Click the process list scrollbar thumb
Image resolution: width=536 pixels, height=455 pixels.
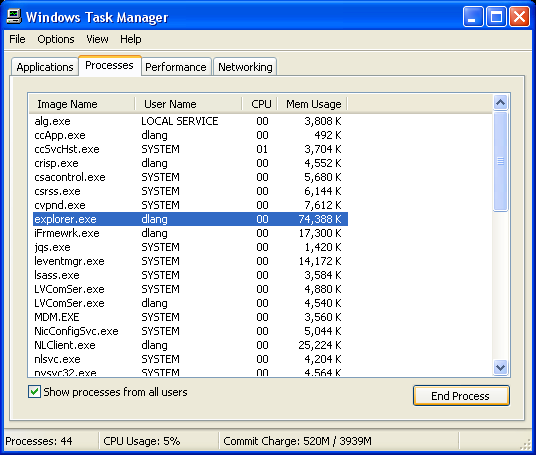coord(500,161)
